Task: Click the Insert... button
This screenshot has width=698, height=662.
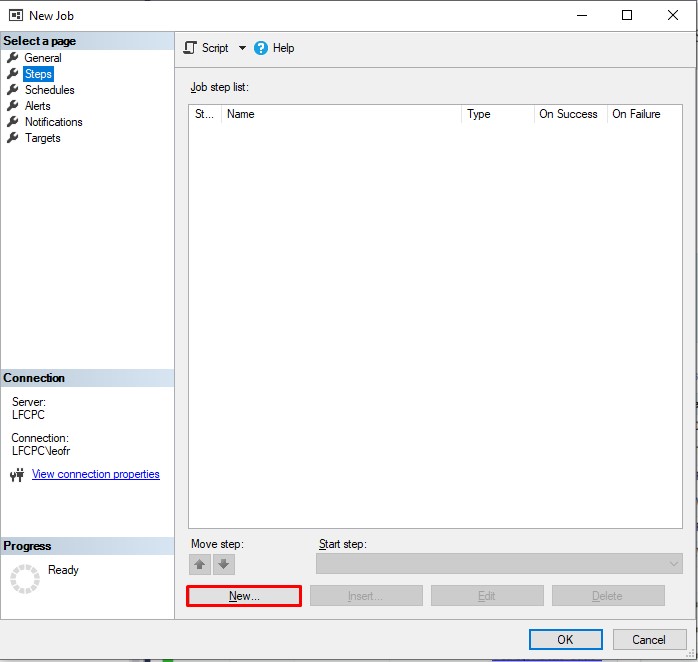Action: [x=366, y=596]
